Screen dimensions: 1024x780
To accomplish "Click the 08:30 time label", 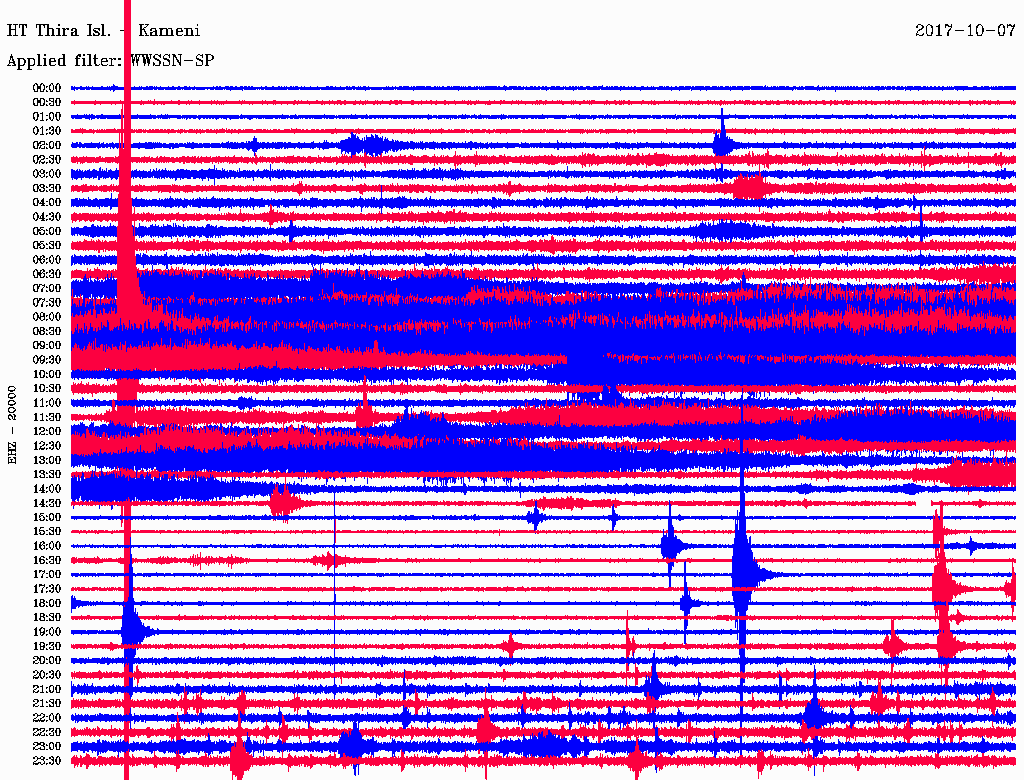I will [x=47, y=331].
